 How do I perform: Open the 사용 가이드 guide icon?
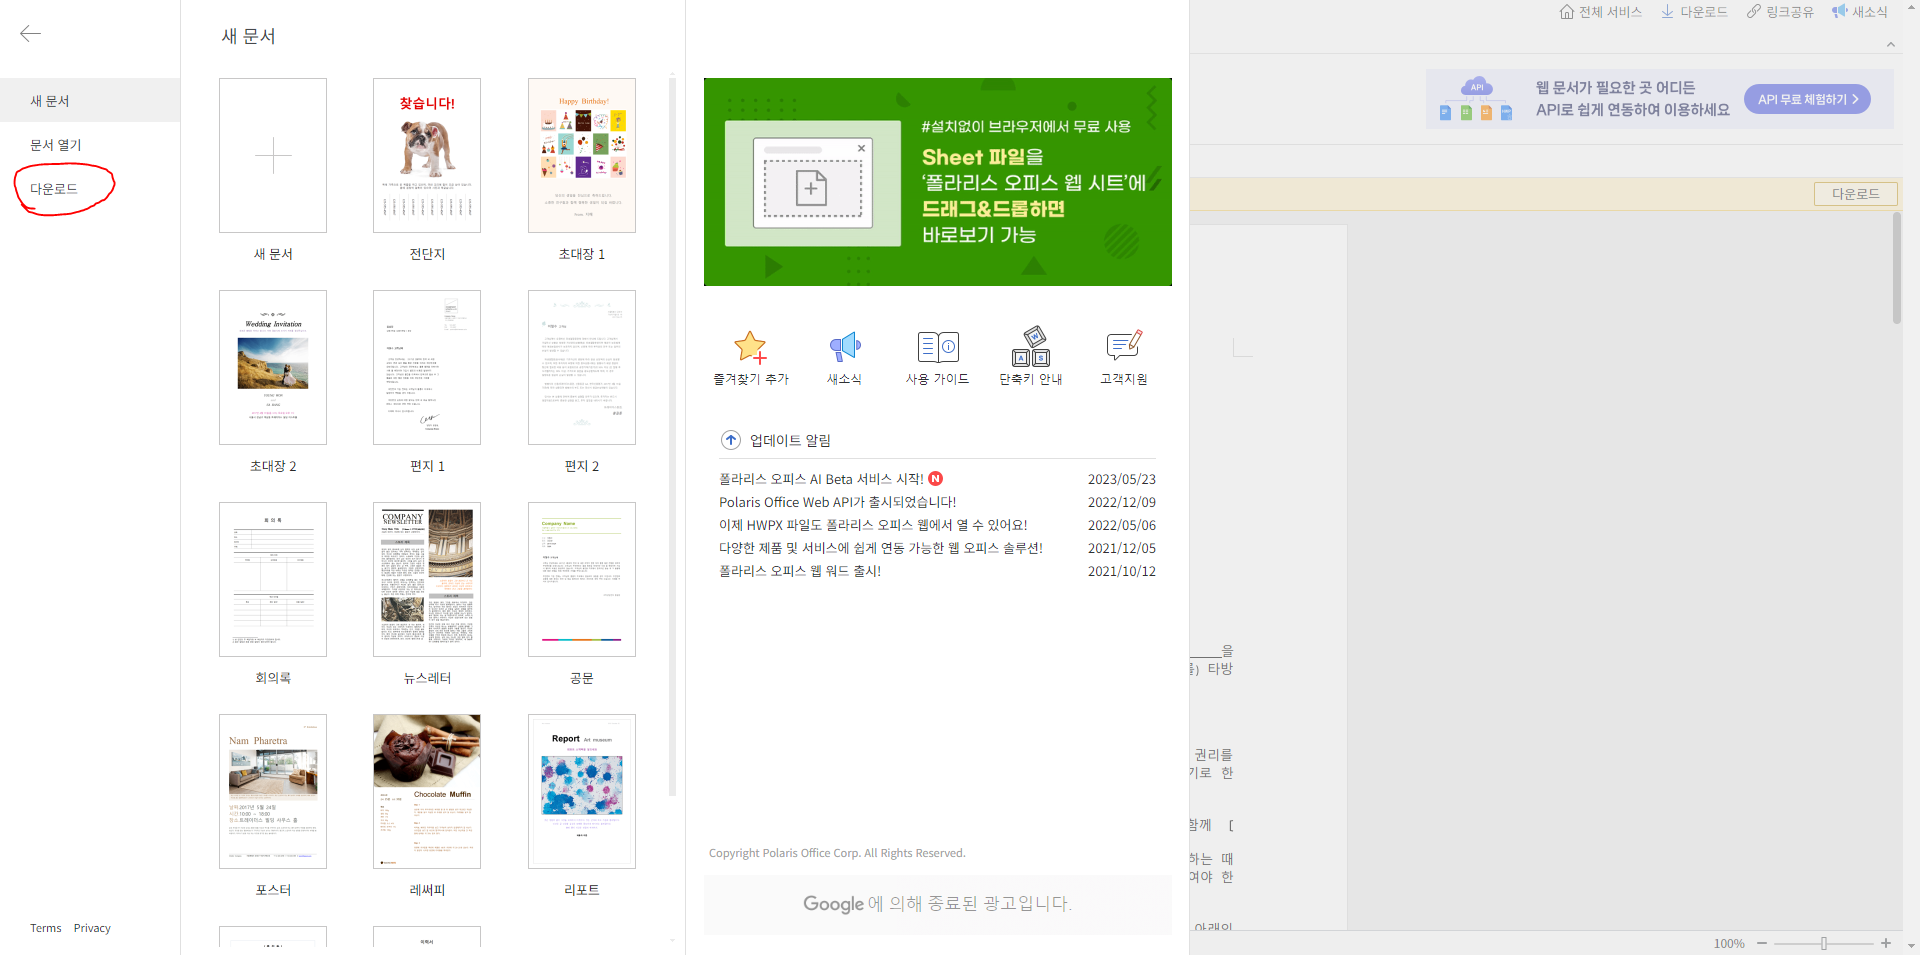(x=937, y=347)
